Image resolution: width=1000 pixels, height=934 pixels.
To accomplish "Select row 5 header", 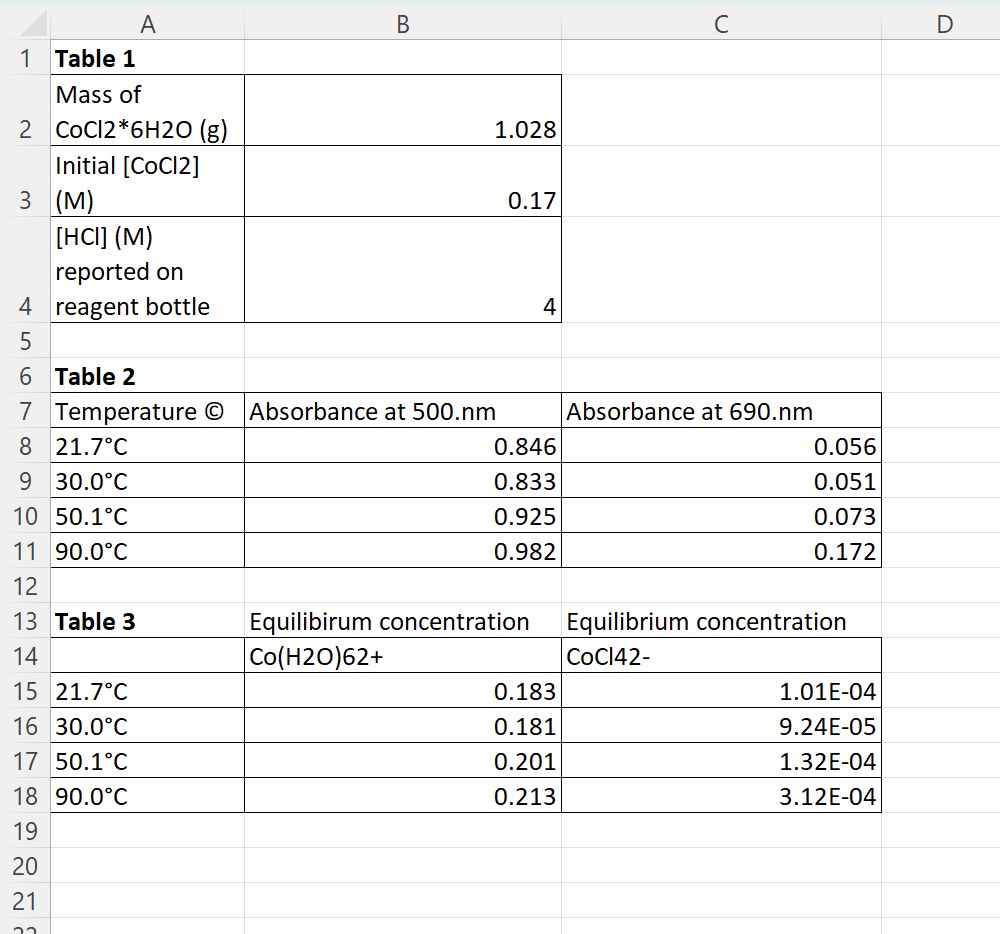I will [26, 341].
